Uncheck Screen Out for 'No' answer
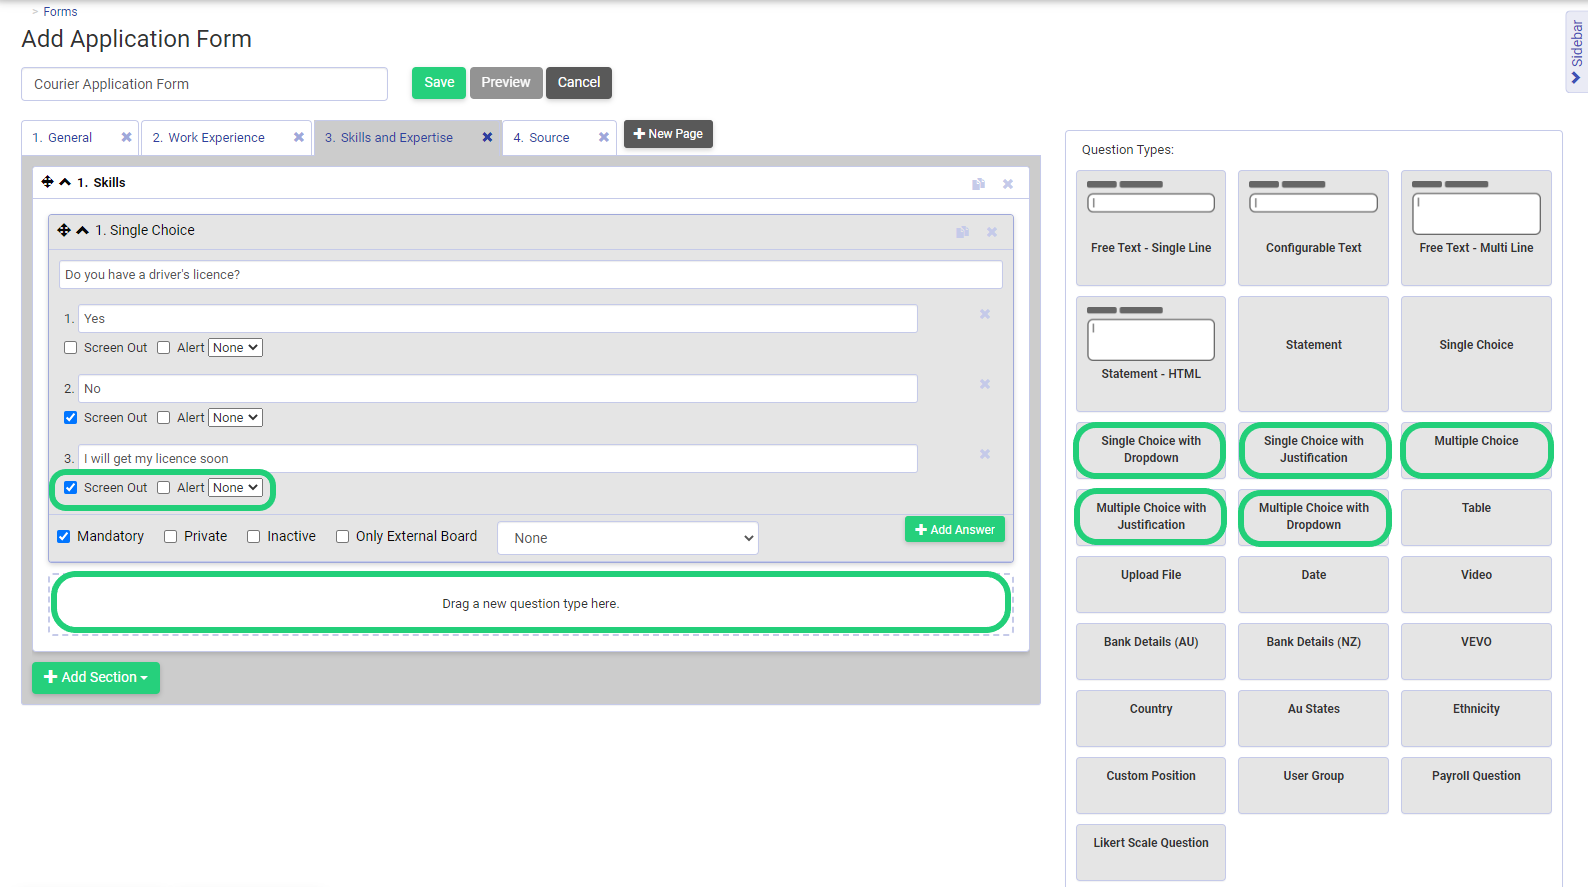 (x=71, y=418)
